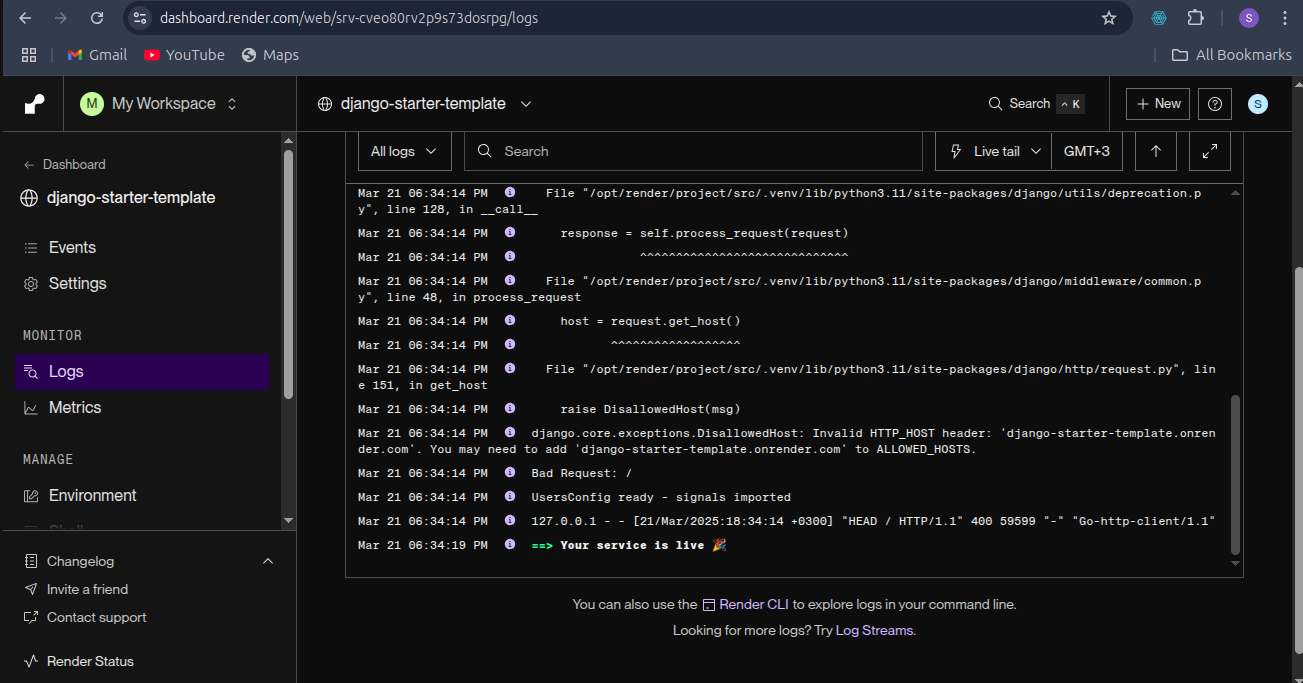1303x683 pixels.
Task: Click the log panel vertical scrollbar
Action: (1235, 473)
